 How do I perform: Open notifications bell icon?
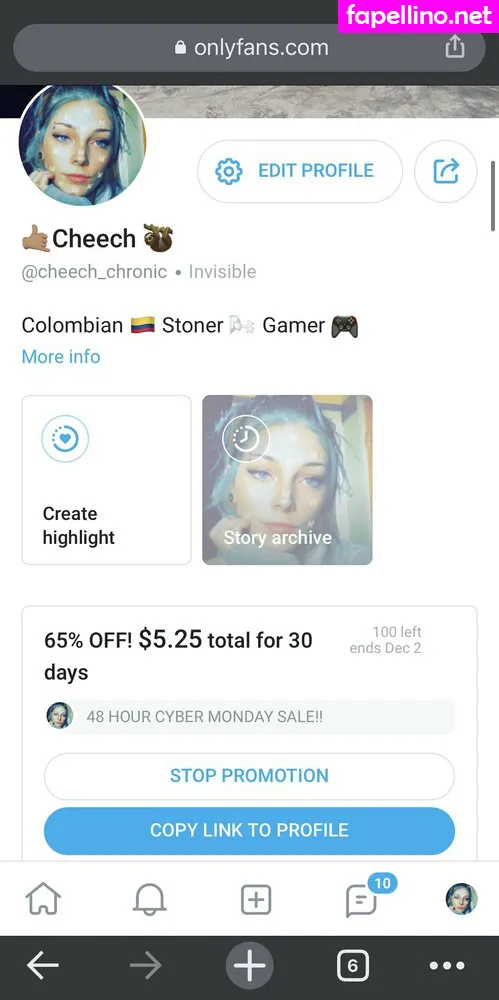tap(149, 900)
